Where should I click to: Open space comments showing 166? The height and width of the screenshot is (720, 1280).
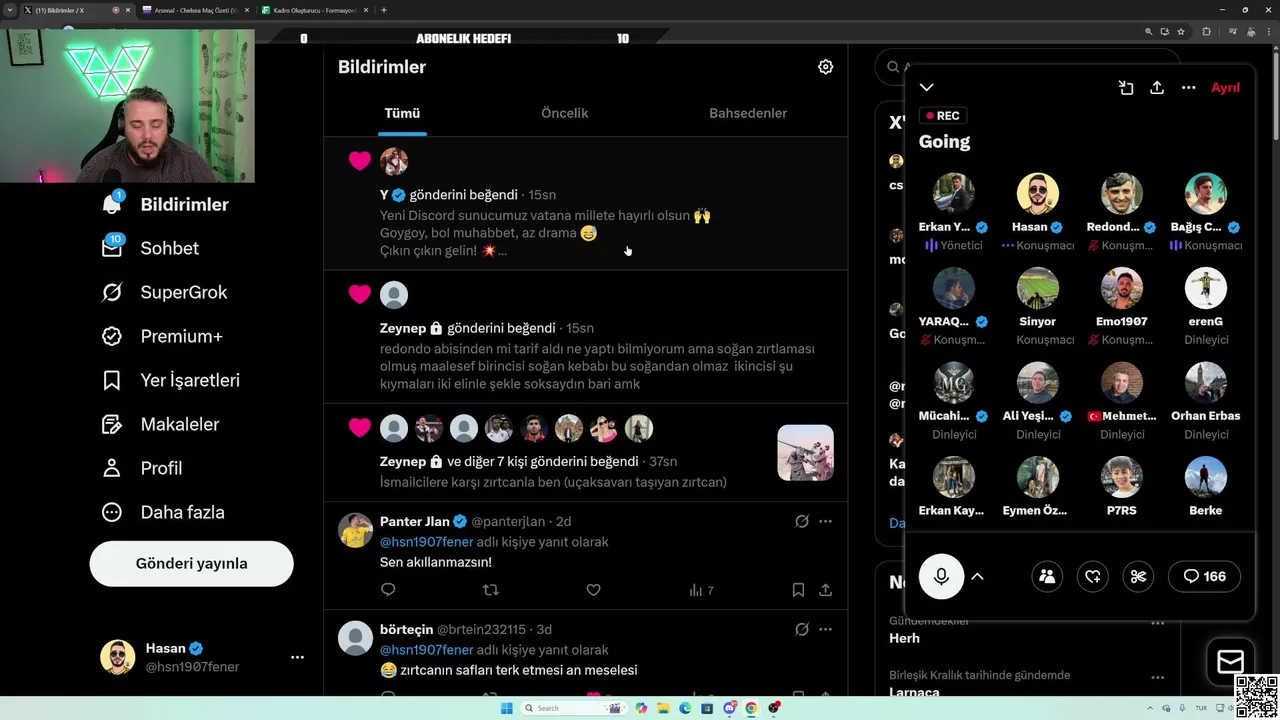point(1204,576)
